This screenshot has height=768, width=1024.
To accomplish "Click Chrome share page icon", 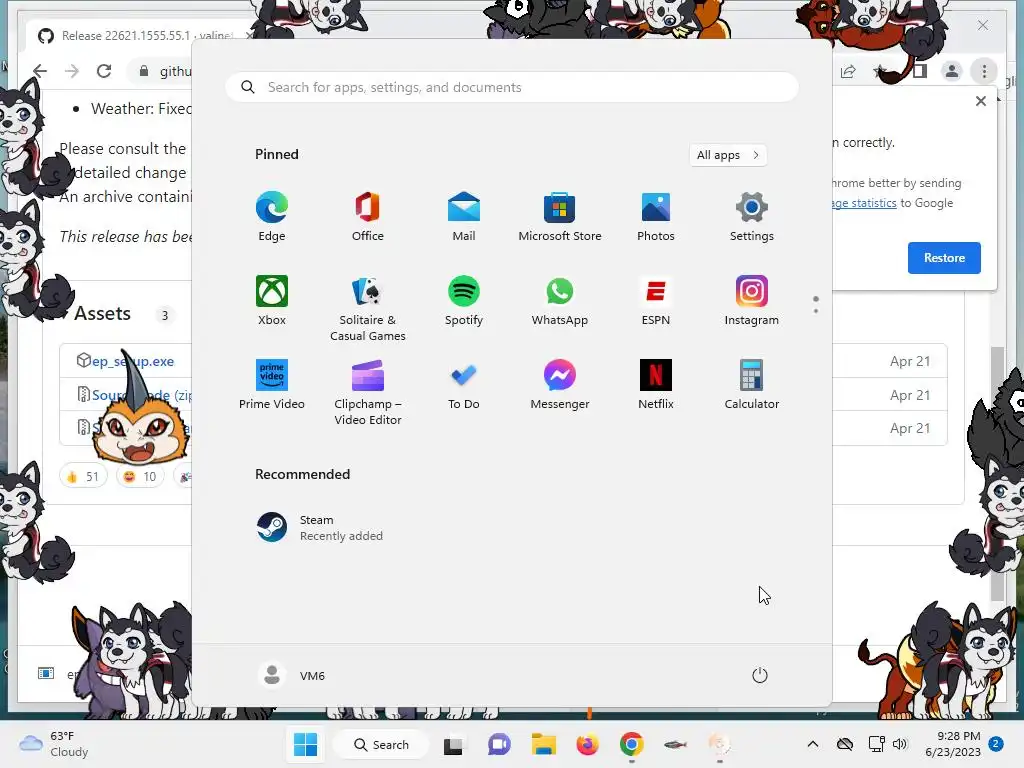I will (x=848, y=71).
